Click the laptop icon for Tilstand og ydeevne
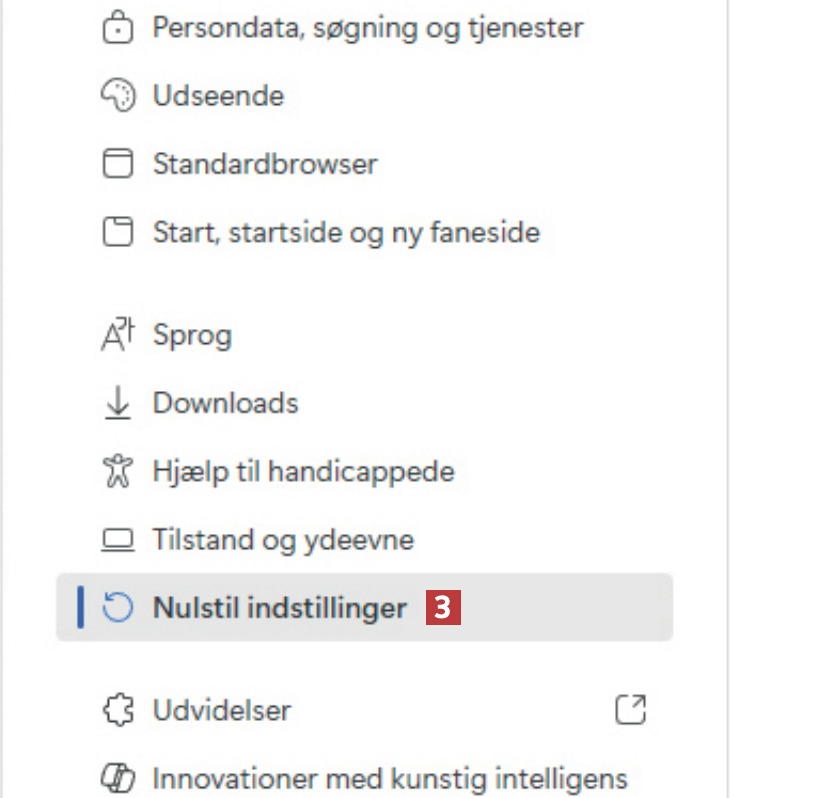Image resolution: width=840 pixels, height=798 pixels. pyautogui.click(x=118, y=541)
